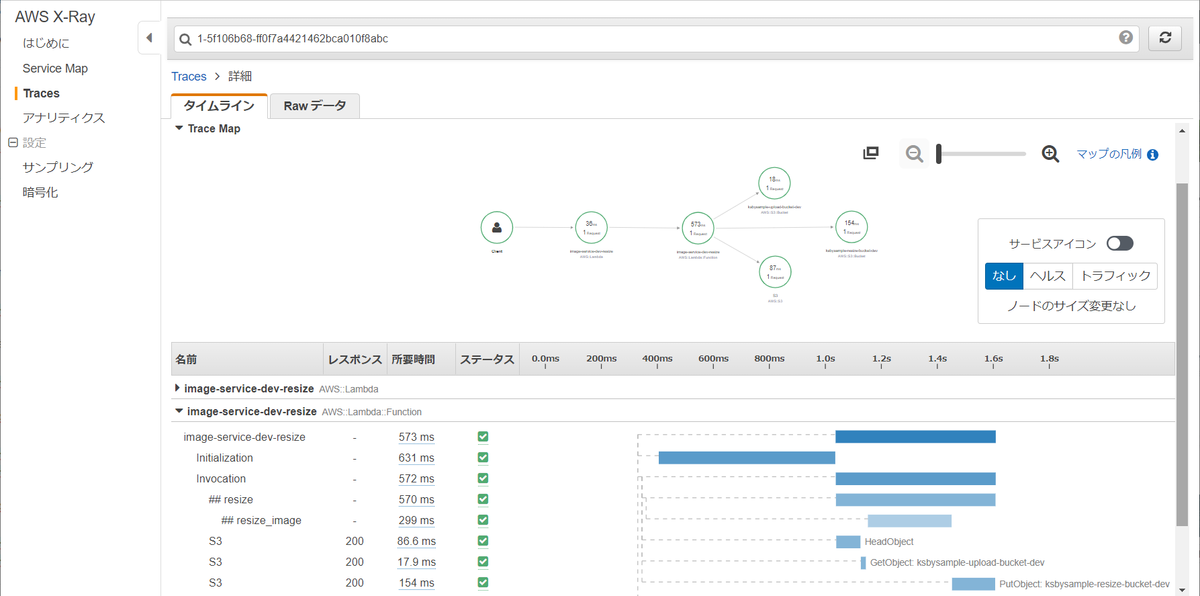The width and height of the screenshot is (1200, 596).
Task: Select the 38ms AWS::Lambda node
Action: [592, 228]
